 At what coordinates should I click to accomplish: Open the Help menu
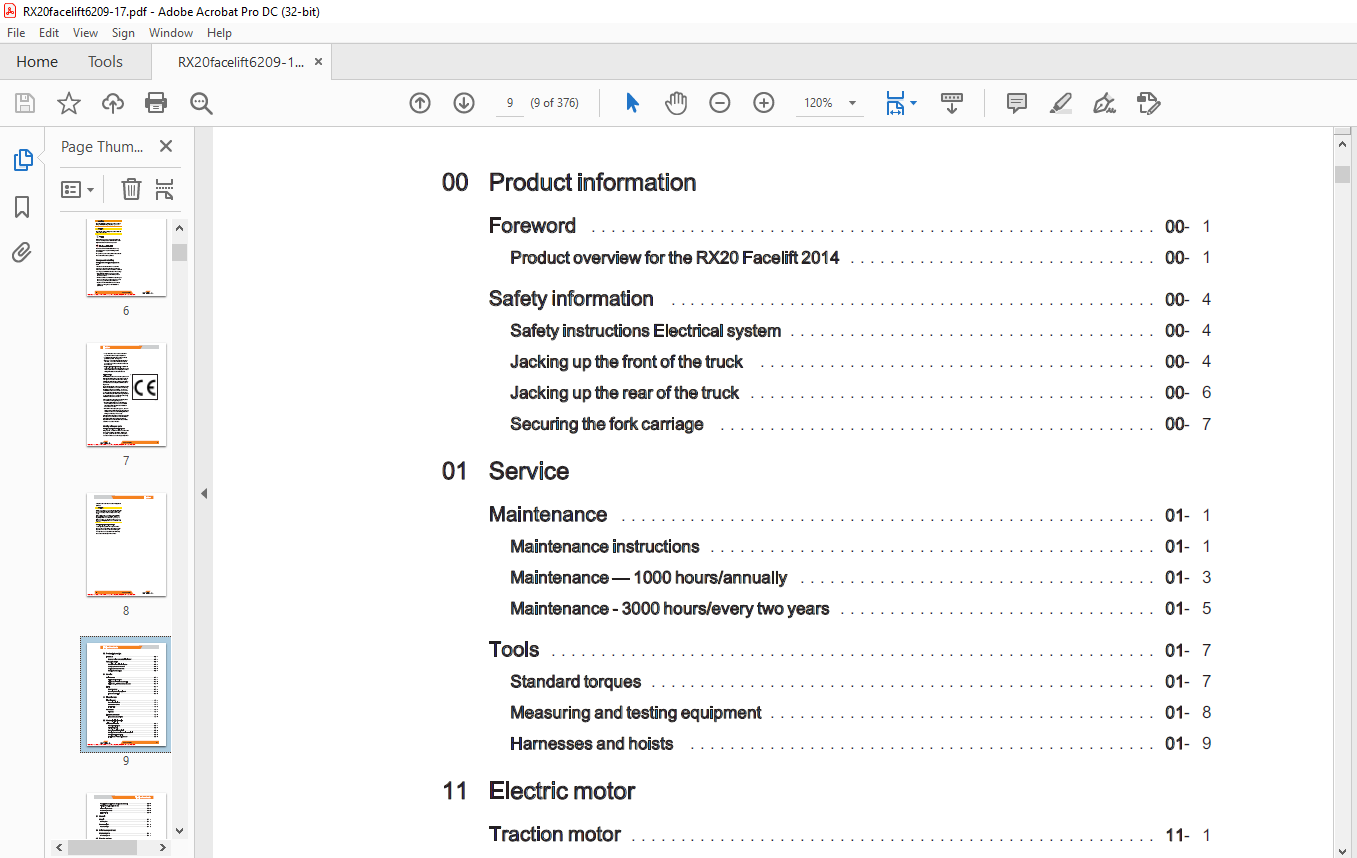[219, 33]
